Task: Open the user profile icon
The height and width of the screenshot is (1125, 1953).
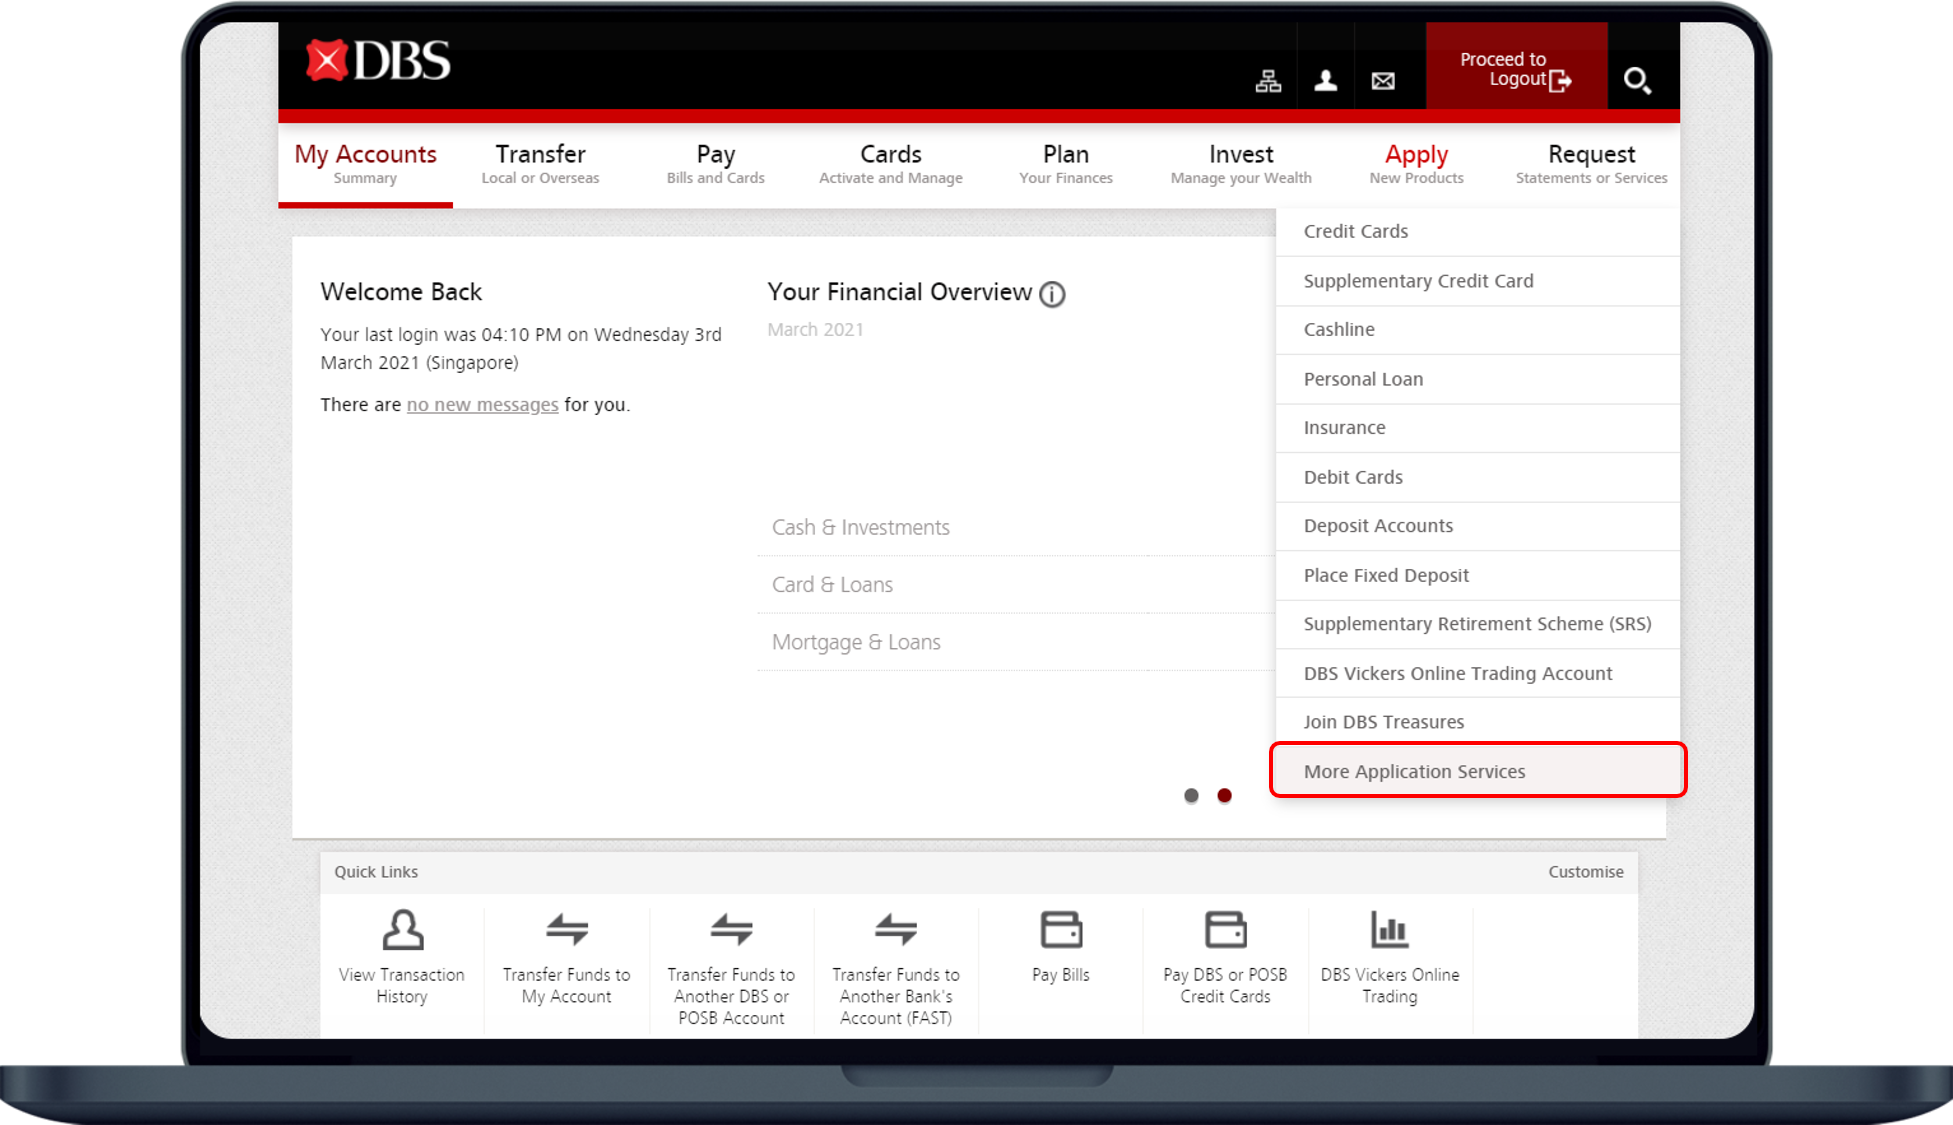Action: 1326,81
